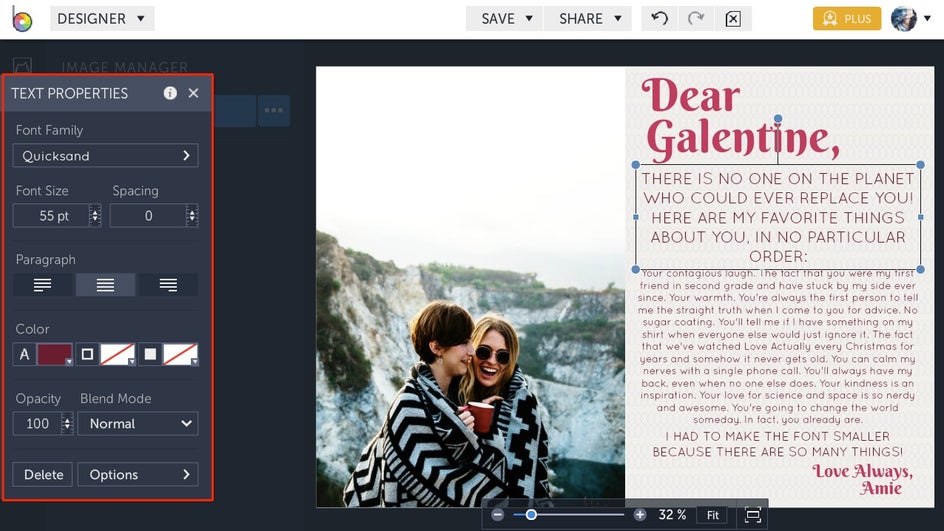Open the Quicksand font family selector
Image resolution: width=944 pixels, height=531 pixels.
click(105, 156)
